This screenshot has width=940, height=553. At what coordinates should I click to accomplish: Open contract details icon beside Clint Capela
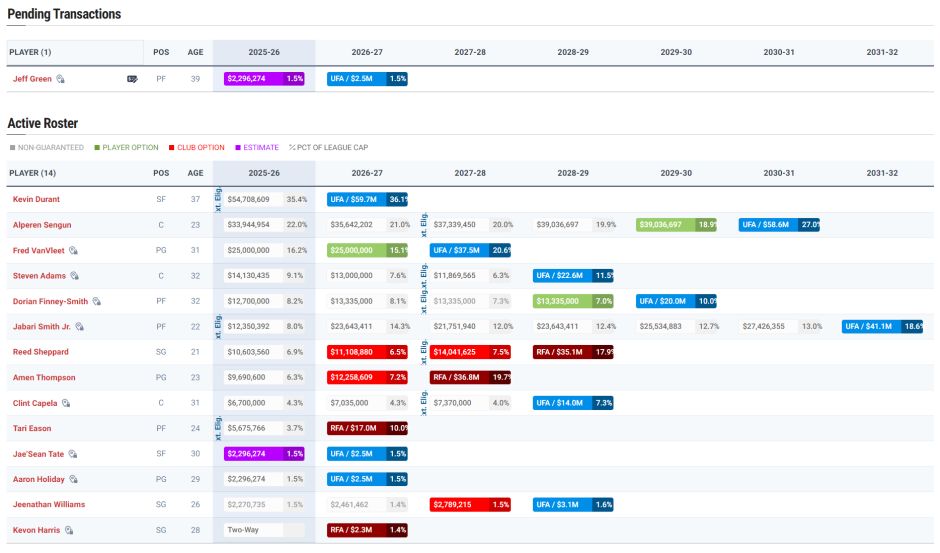point(66,403)
